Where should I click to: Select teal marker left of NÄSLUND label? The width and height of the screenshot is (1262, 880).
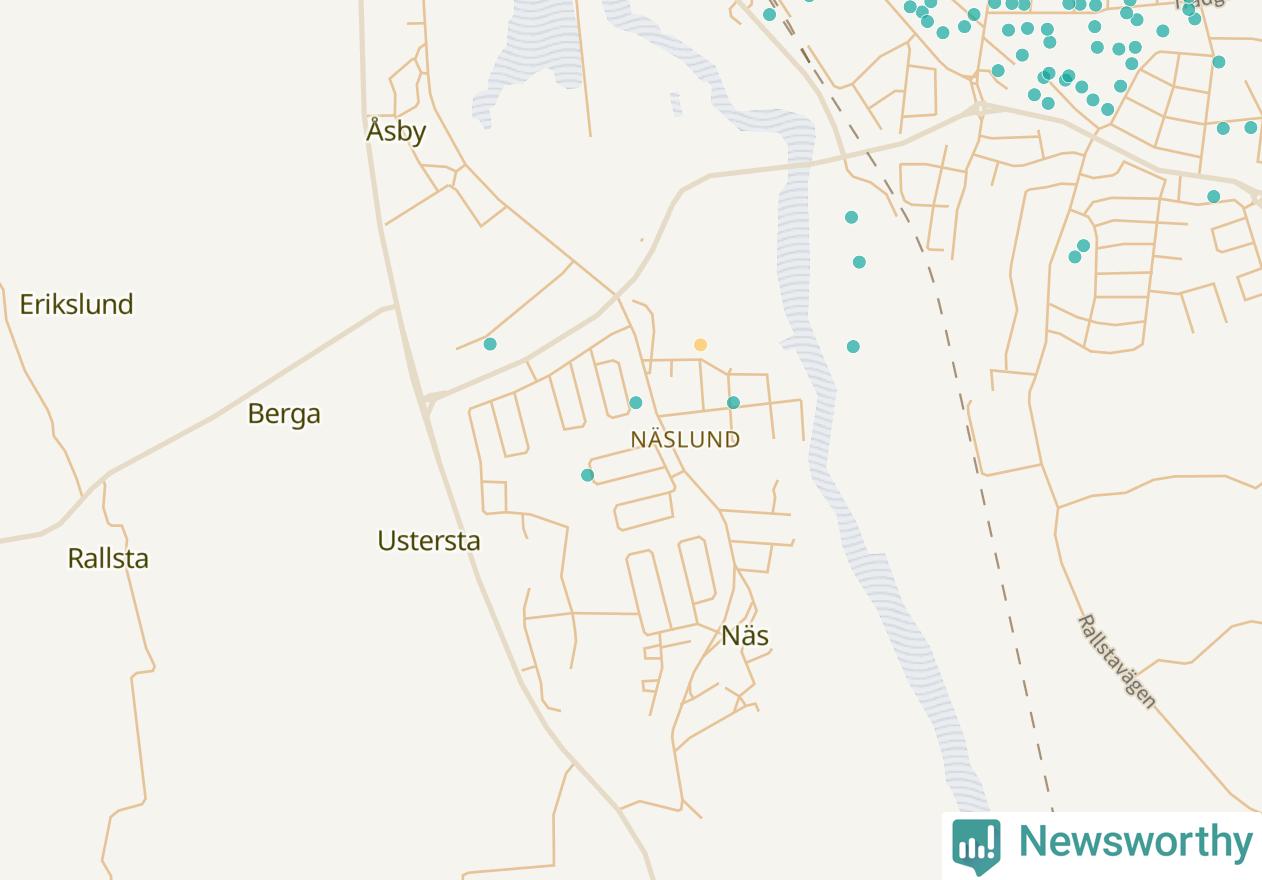(x=635, y=403)
